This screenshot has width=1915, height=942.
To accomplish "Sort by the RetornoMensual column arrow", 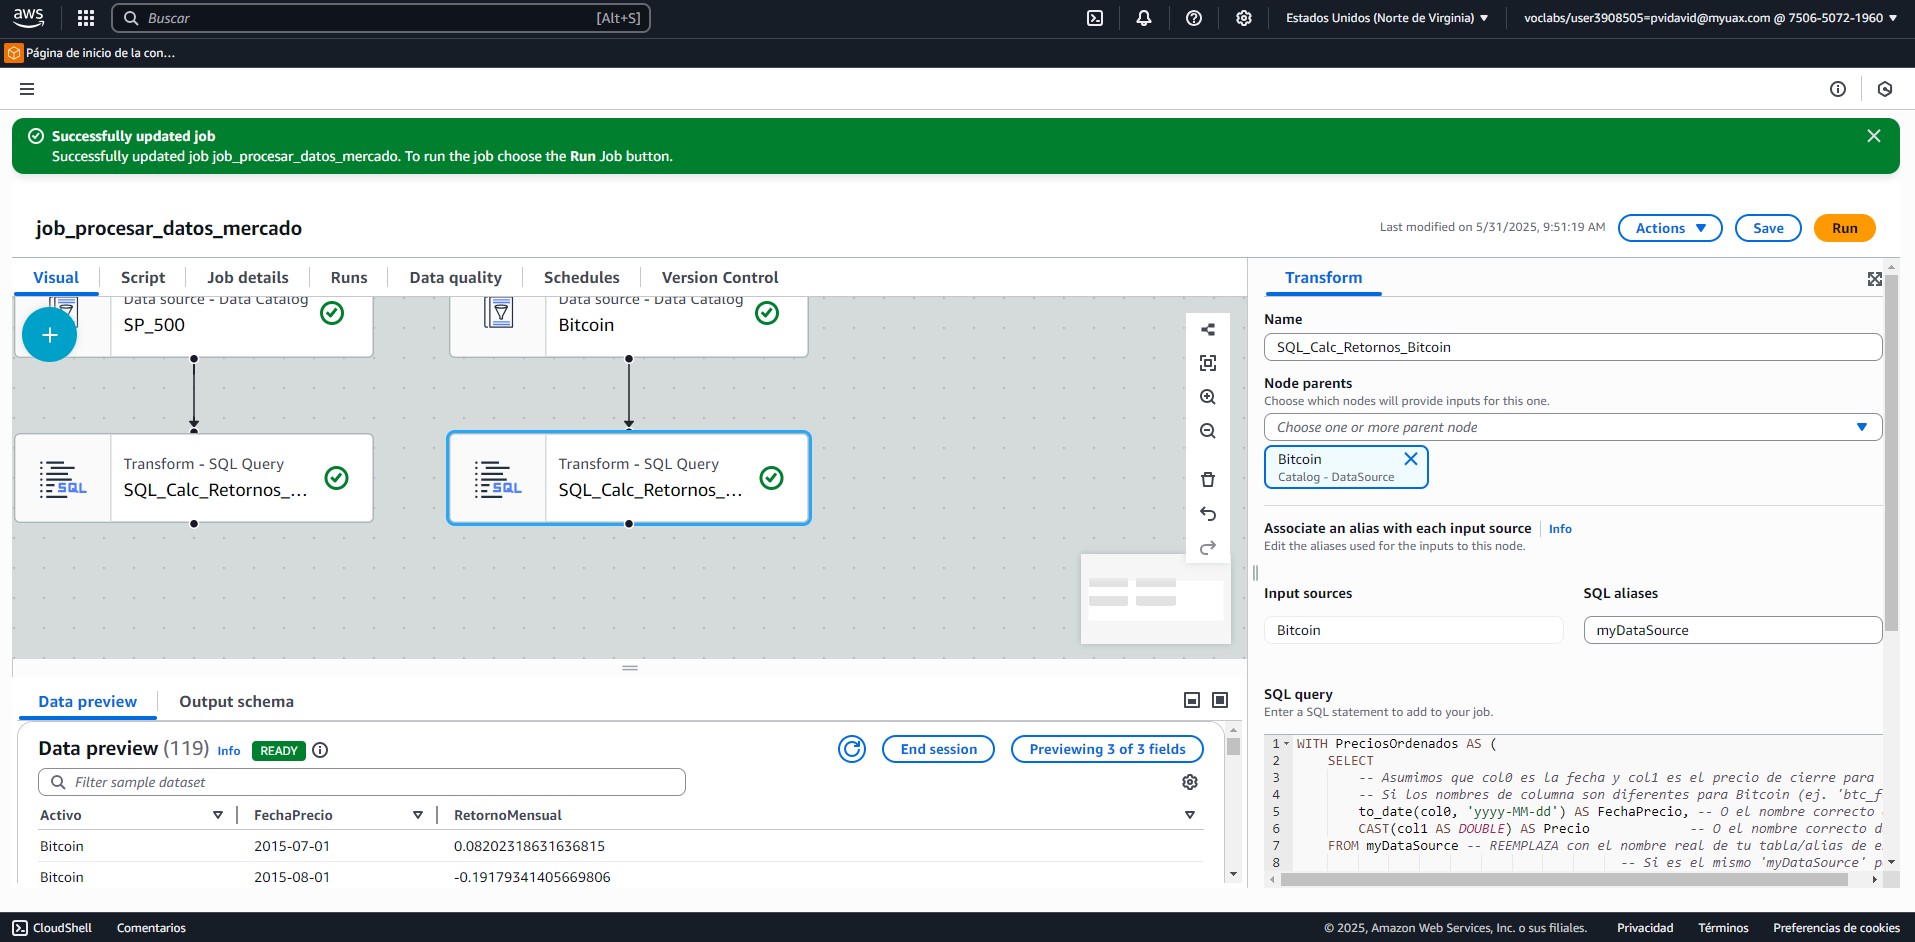I will click(x=1190, y=815).
